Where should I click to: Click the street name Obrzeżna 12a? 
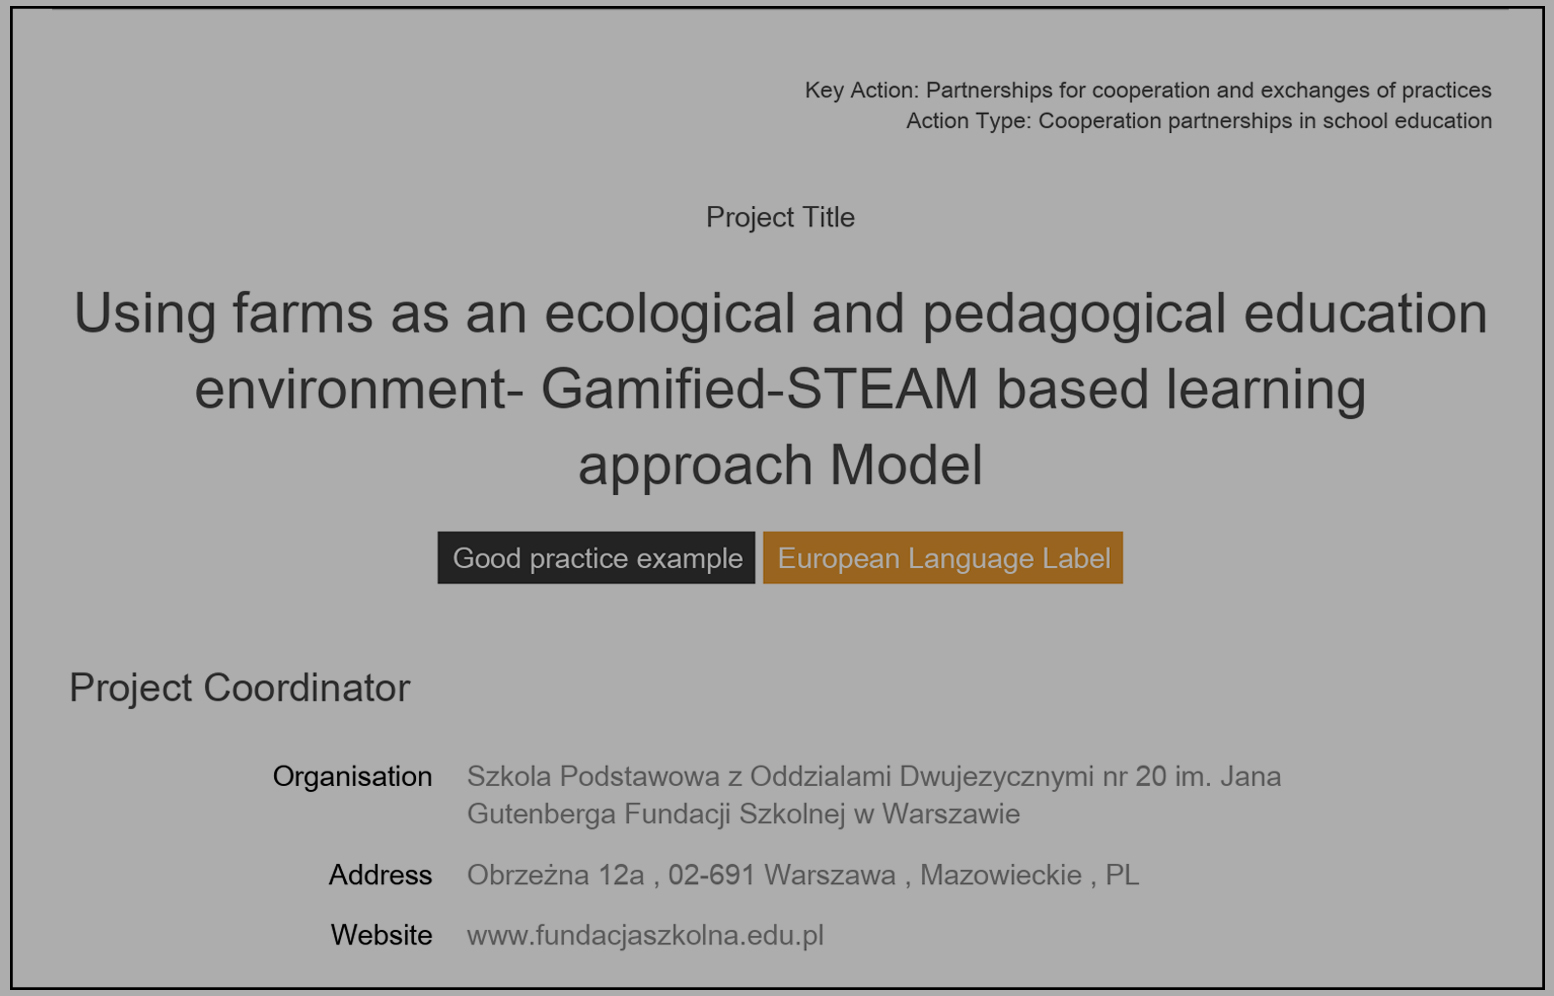555,875
